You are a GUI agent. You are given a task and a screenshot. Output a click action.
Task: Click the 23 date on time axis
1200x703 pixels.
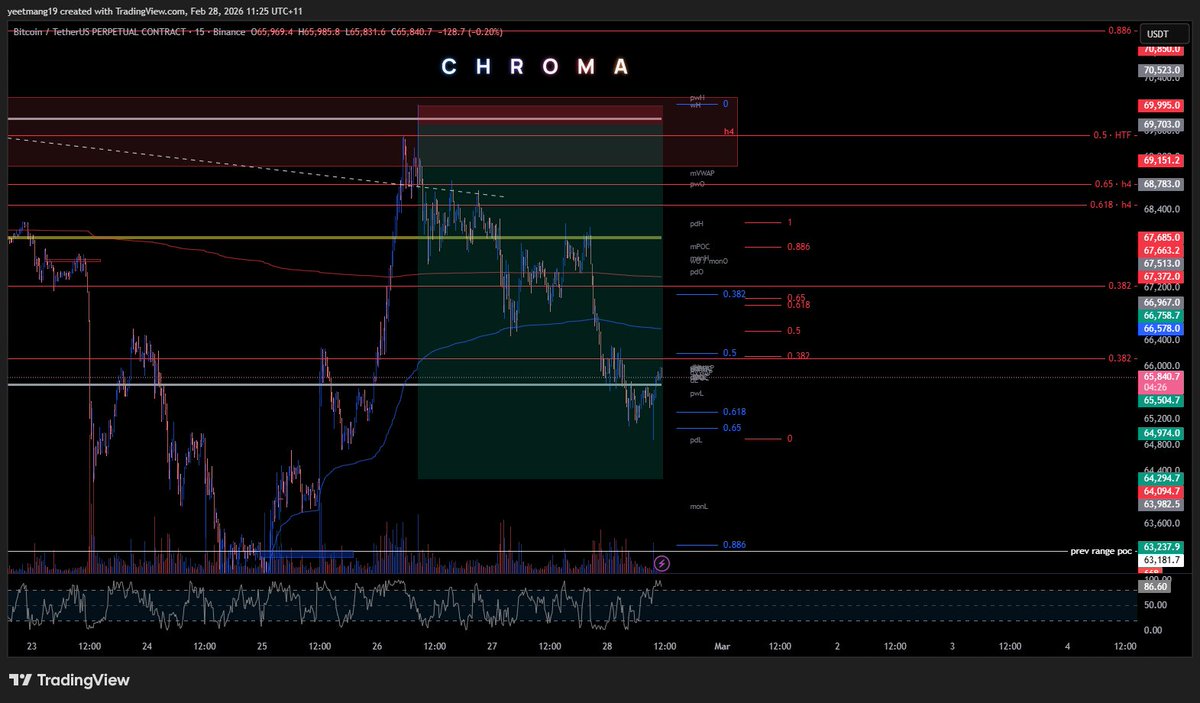pos(32,647)
